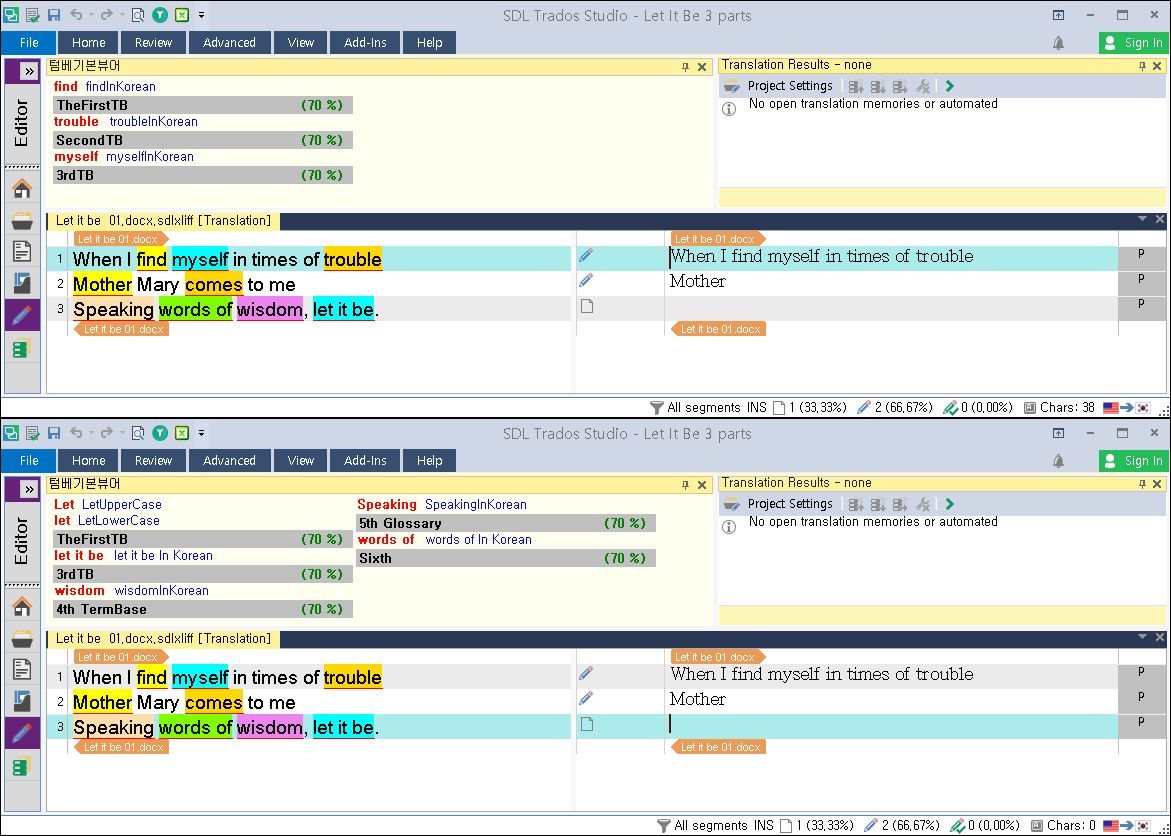Open File tab in upper window

coord(29,43)
